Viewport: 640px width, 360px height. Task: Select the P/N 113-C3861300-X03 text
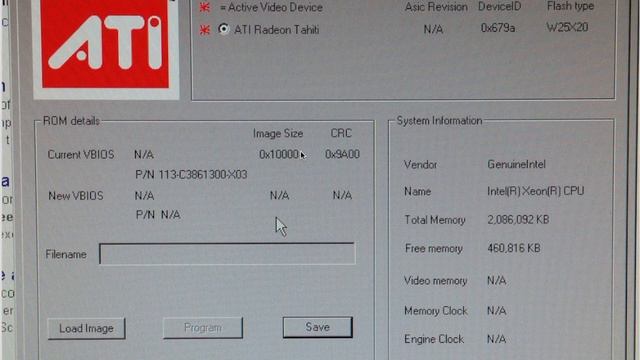pyautogui.click(x=191, y=175)
